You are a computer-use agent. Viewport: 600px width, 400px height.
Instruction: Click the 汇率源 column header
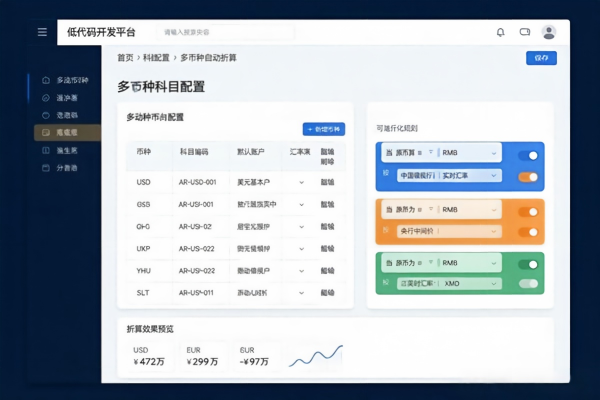point(300,152)
